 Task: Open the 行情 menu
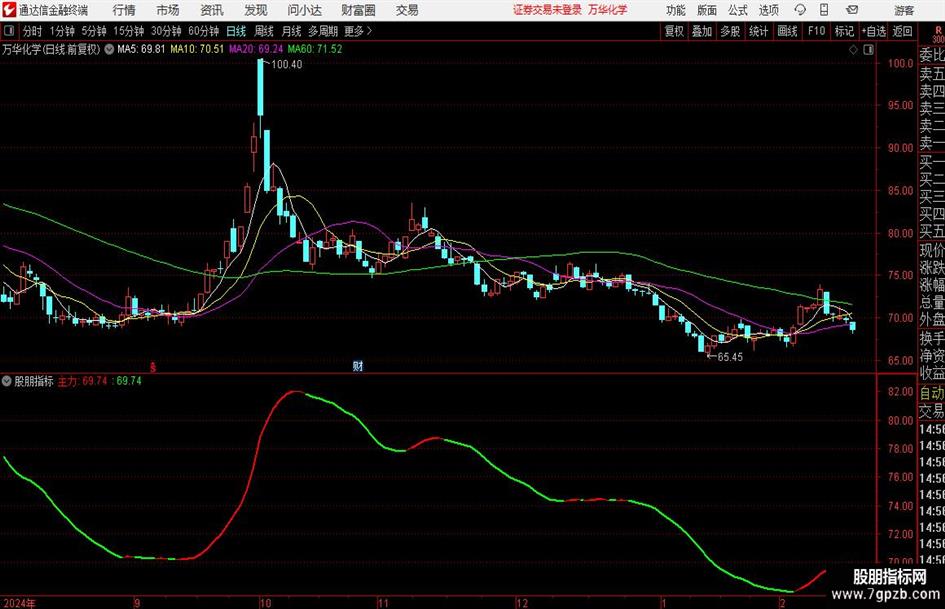[x=124, y=10]
